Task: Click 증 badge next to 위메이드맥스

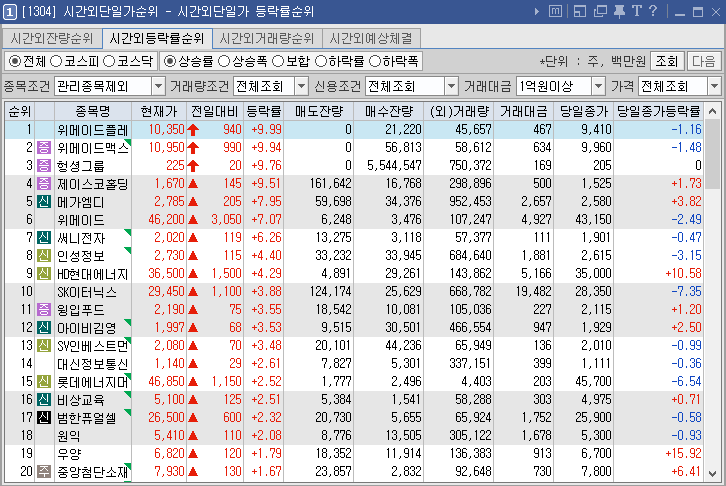Action: [x=44, y=148]
